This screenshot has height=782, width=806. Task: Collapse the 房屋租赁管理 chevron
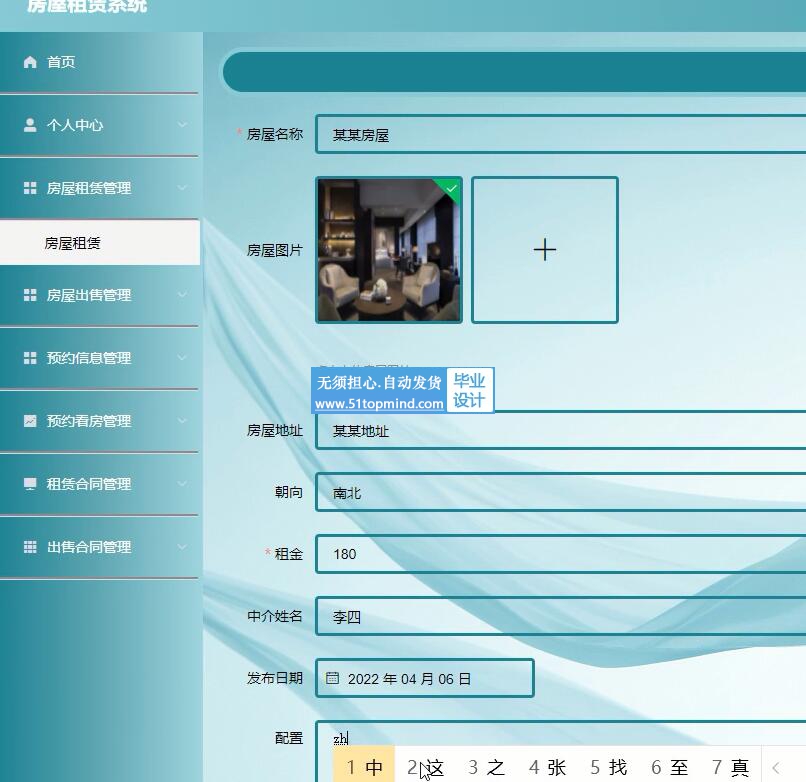[x=182, y=188]
